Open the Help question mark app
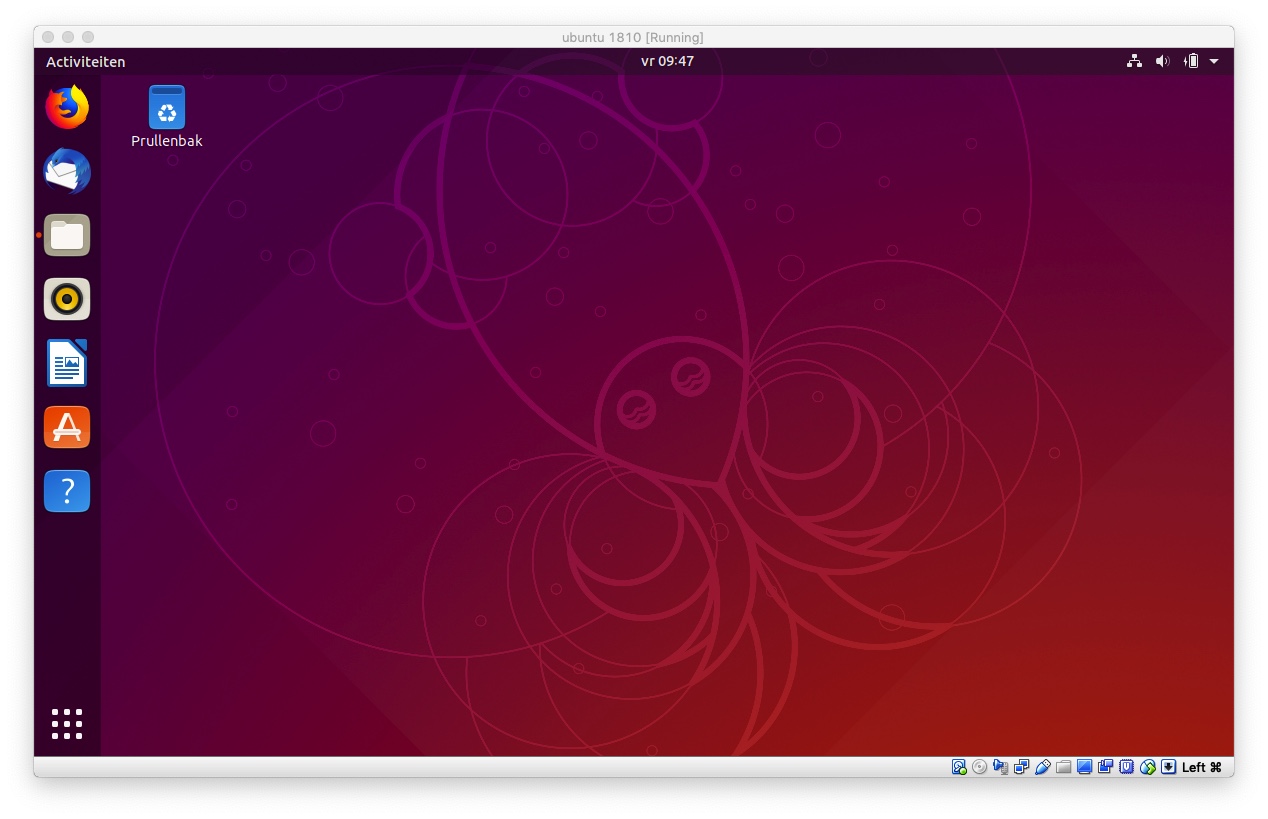The height and width of the screenshot is (819, 1268). tap(67, 491)
